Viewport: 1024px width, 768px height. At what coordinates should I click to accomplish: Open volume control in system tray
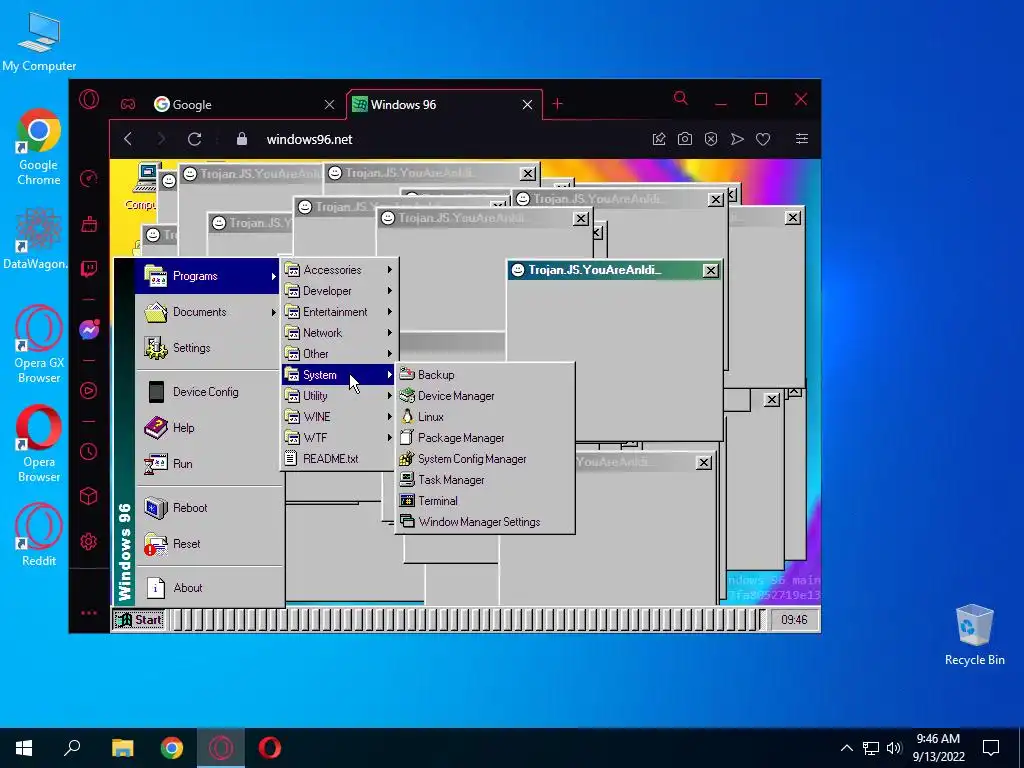click(x=894, y=748)
